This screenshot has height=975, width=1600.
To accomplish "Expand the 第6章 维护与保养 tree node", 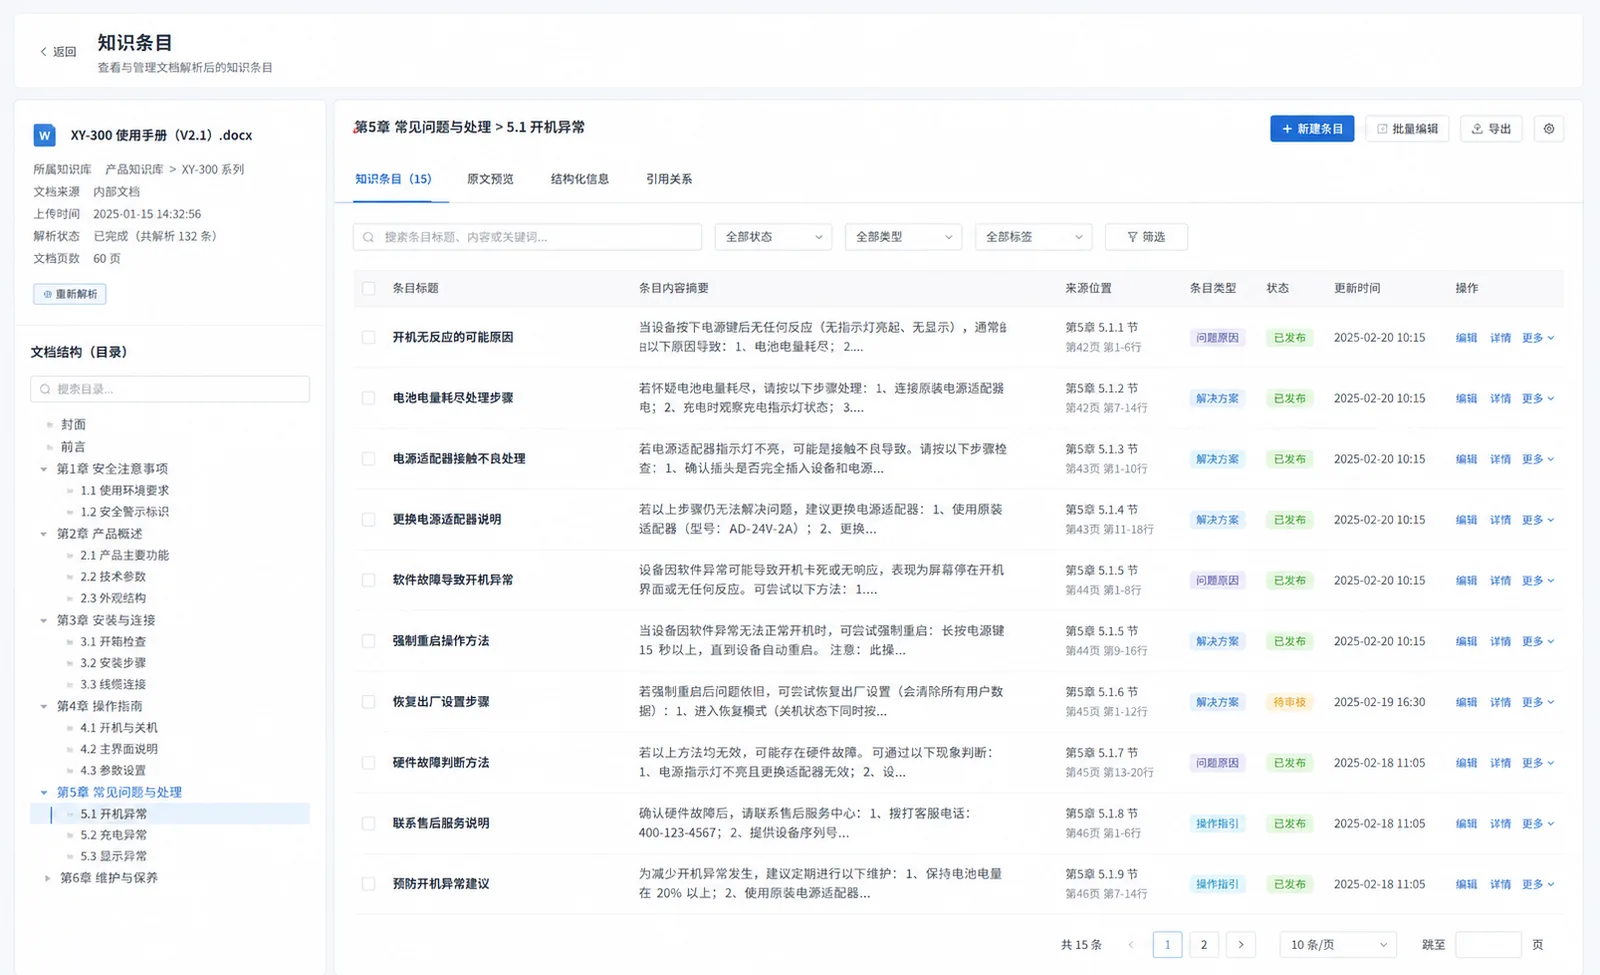I will (47, 878).
